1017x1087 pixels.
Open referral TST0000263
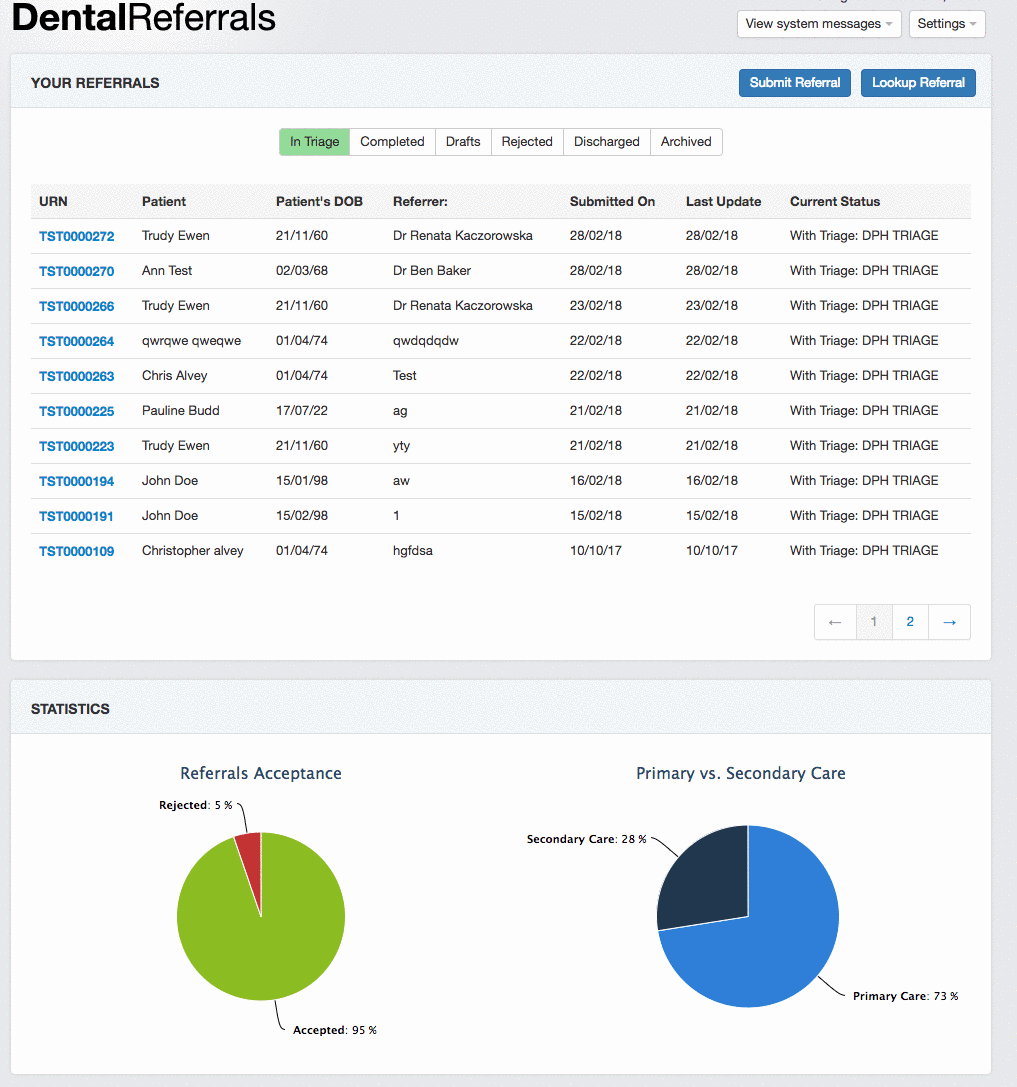pos(76,376)
